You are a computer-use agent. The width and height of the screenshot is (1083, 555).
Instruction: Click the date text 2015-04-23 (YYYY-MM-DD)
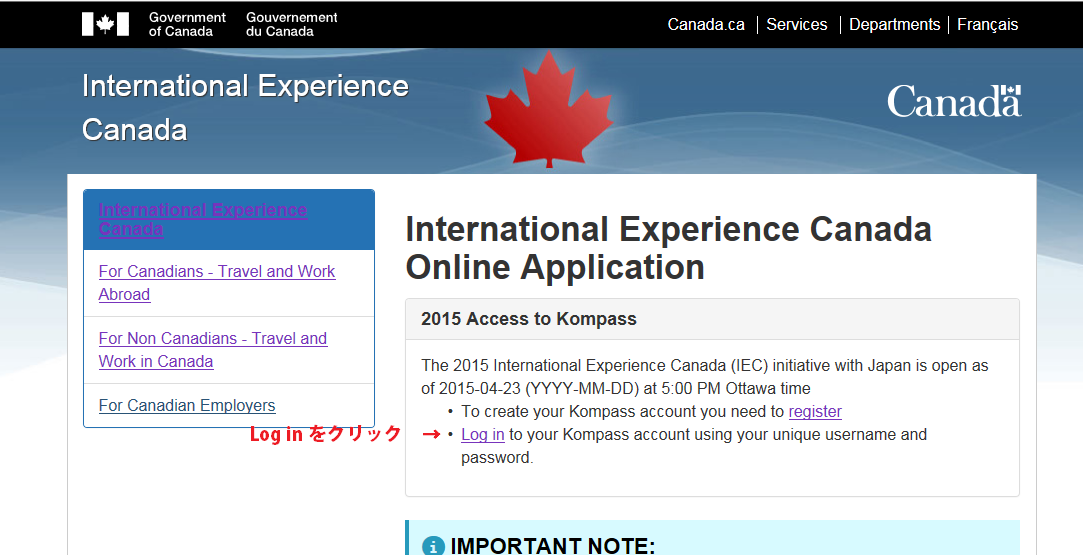click(539, 388)
